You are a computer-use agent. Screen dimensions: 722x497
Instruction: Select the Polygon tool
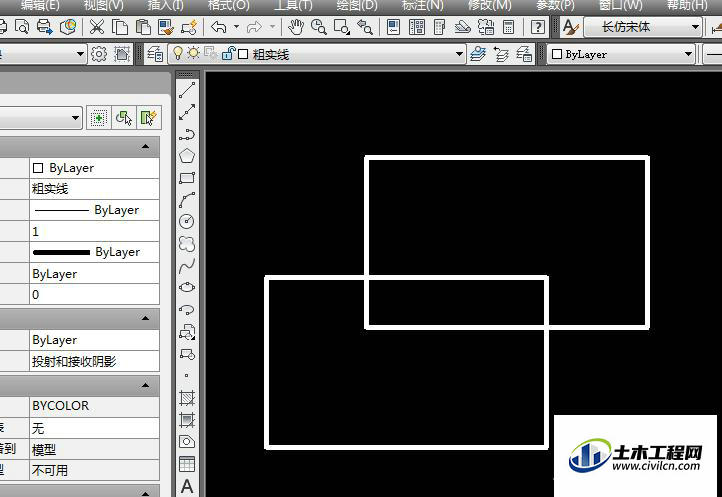(x=187, y=156)
